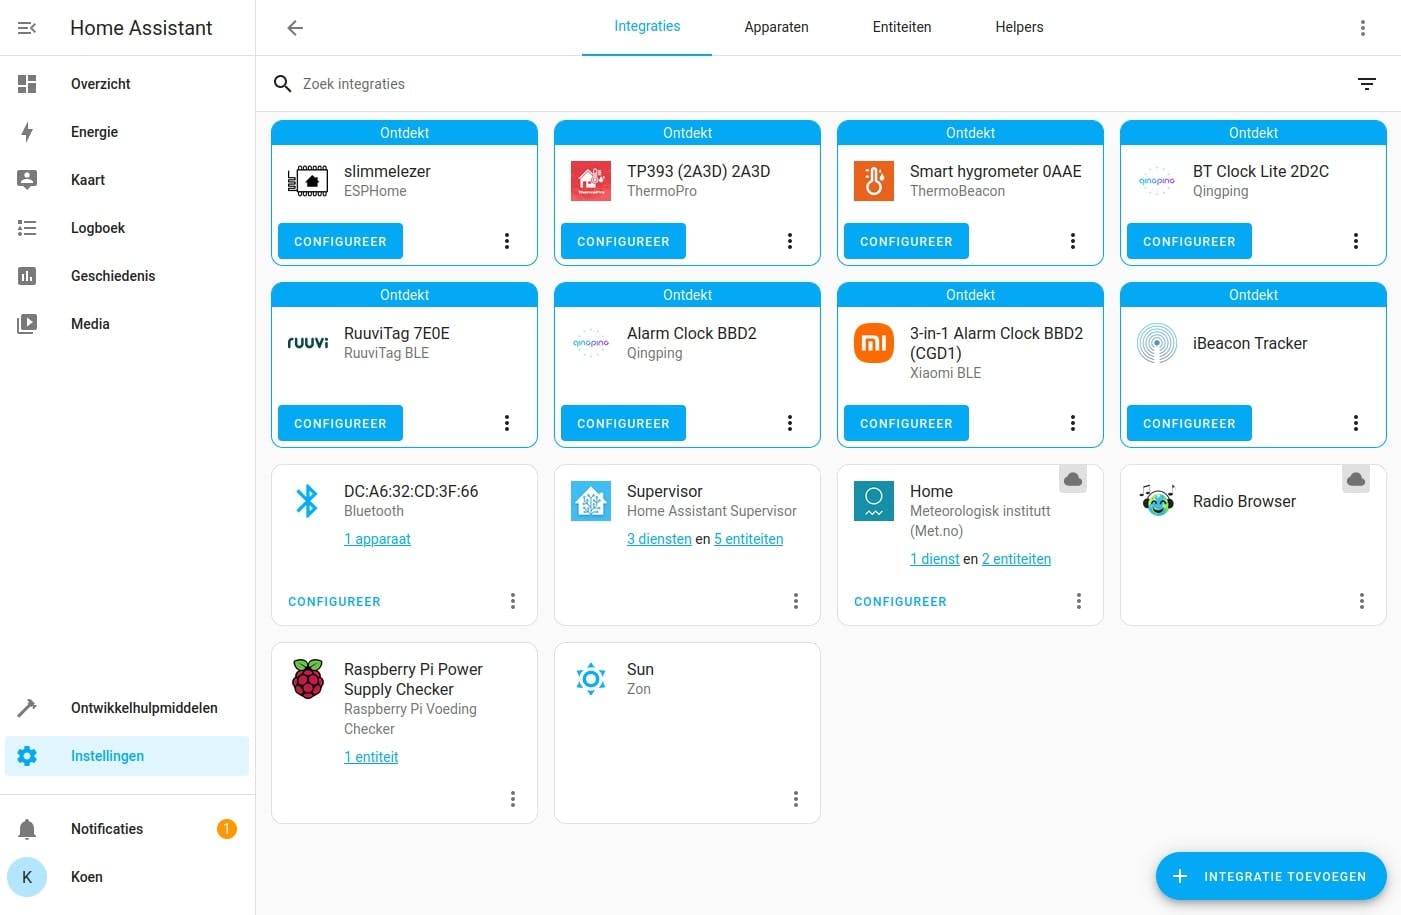The width and height of the screenshot is (1401, 915).
Task: Click the iBeacon Tracker logo
Action: tap(1157, 343)
